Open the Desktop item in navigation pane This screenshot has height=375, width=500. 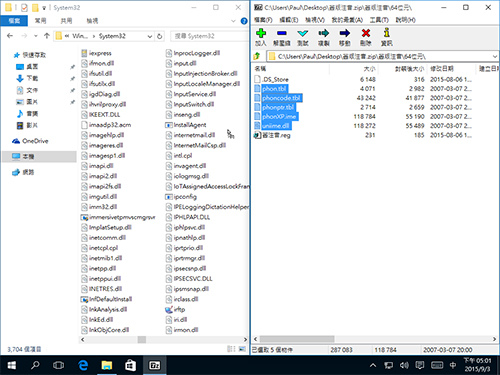(x=27, y=67)
